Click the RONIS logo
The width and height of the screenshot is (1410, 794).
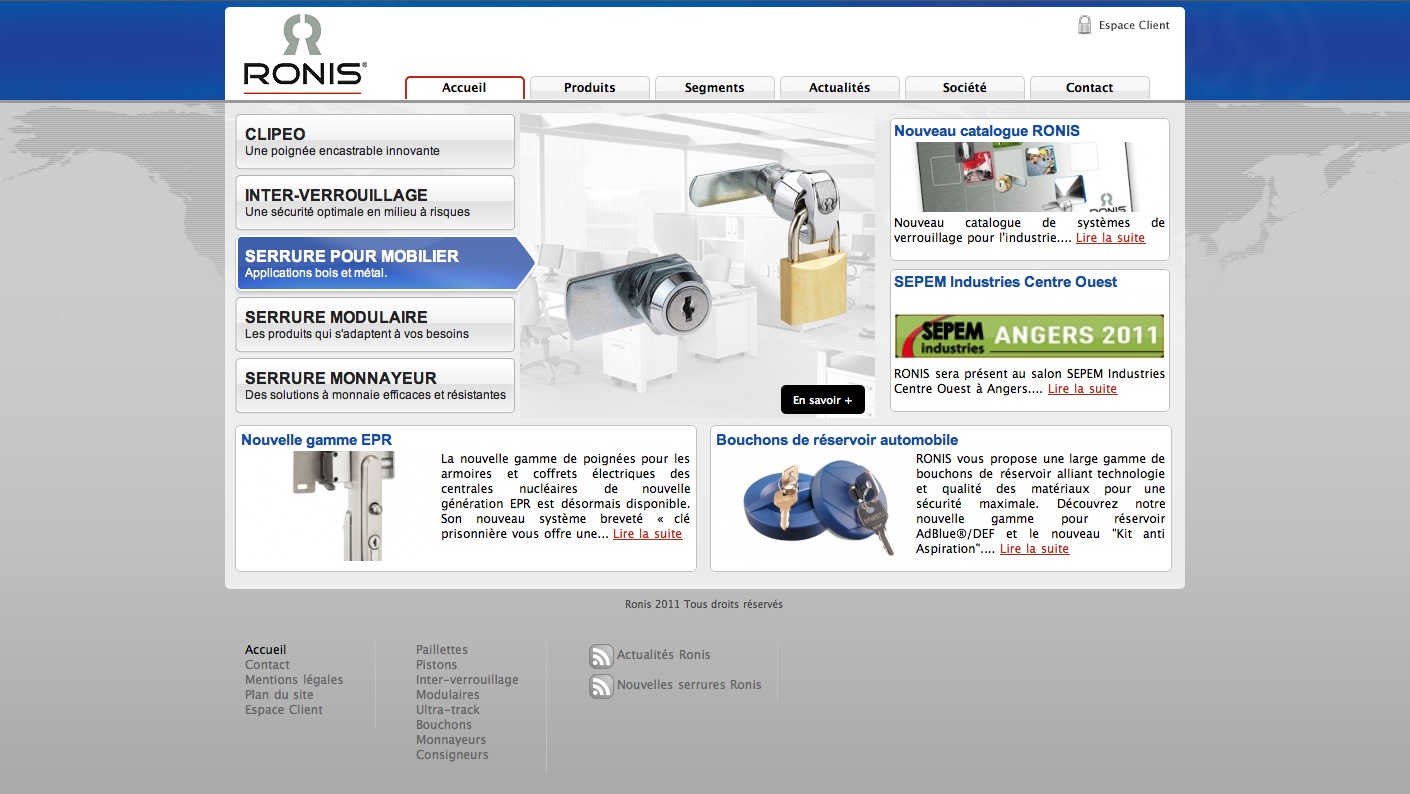pyautogui.click(x=305, y=53)
